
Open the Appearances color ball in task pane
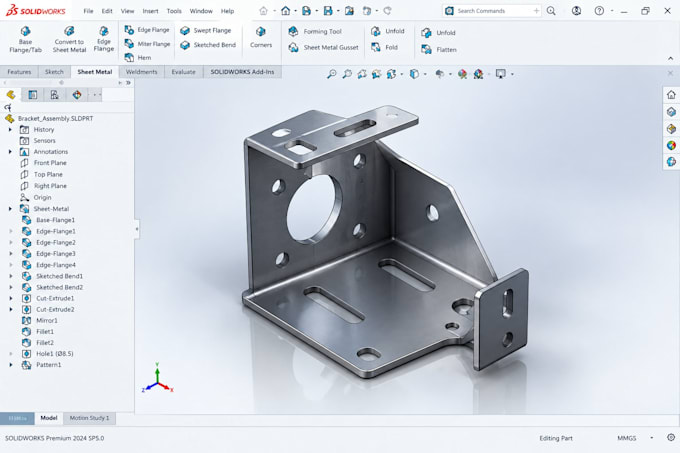[671, 145]
